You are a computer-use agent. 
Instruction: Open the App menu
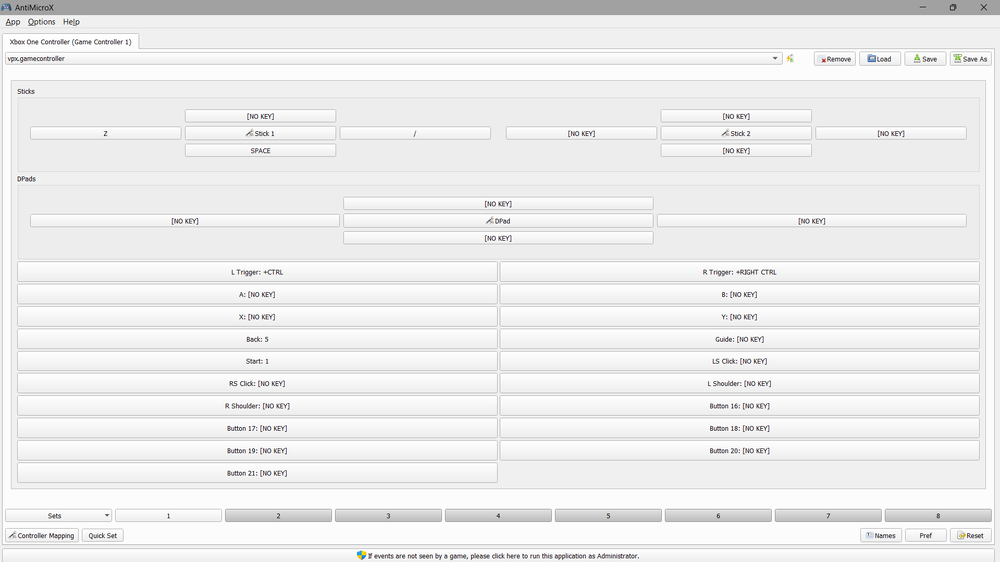pos(13,22)
